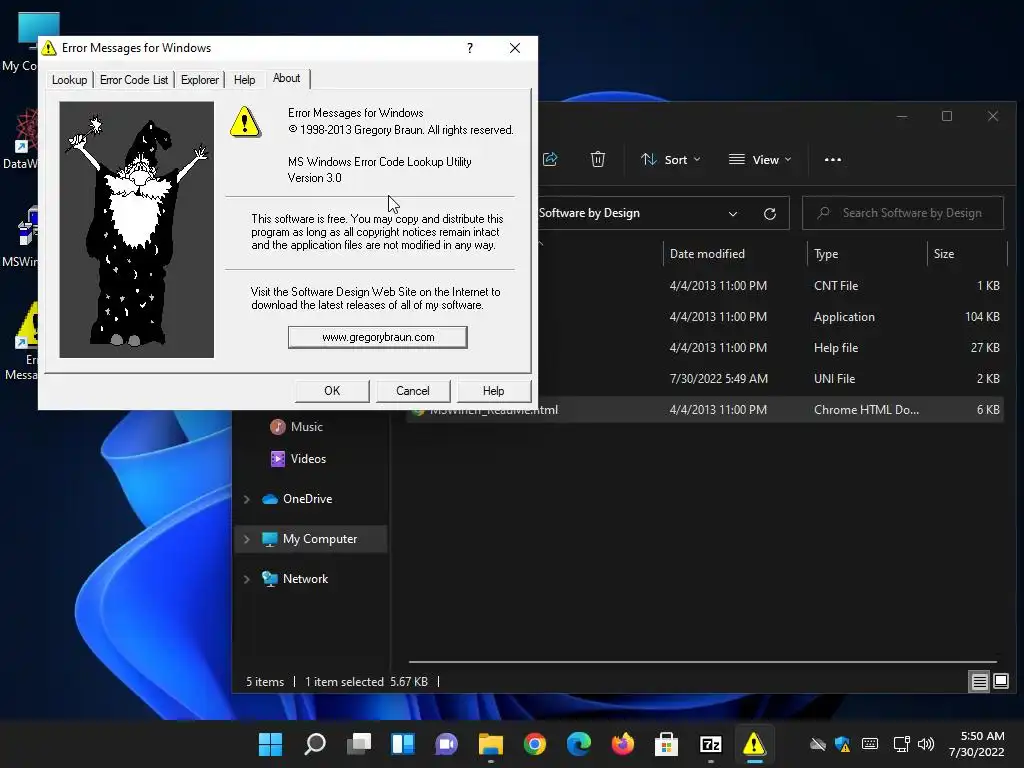Viewport: 1024px width, 768px height.
Task: Open Microsoft Store from the taskbar
Action: point(666,744)
